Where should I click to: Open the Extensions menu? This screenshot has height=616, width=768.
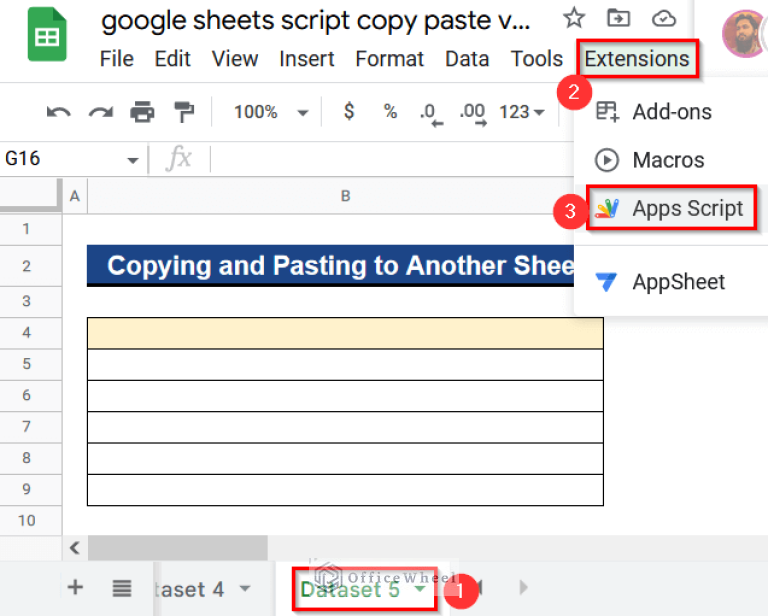[637, 59]
